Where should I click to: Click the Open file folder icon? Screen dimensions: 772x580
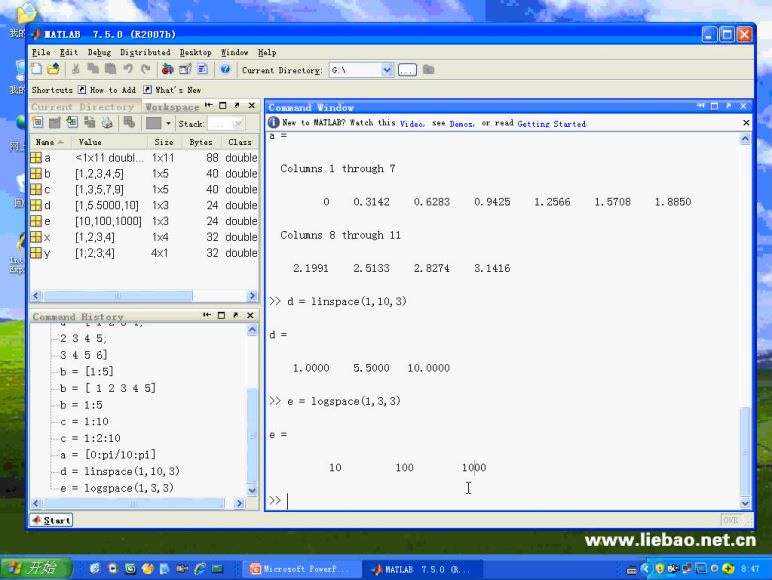(x=53, y=69)
